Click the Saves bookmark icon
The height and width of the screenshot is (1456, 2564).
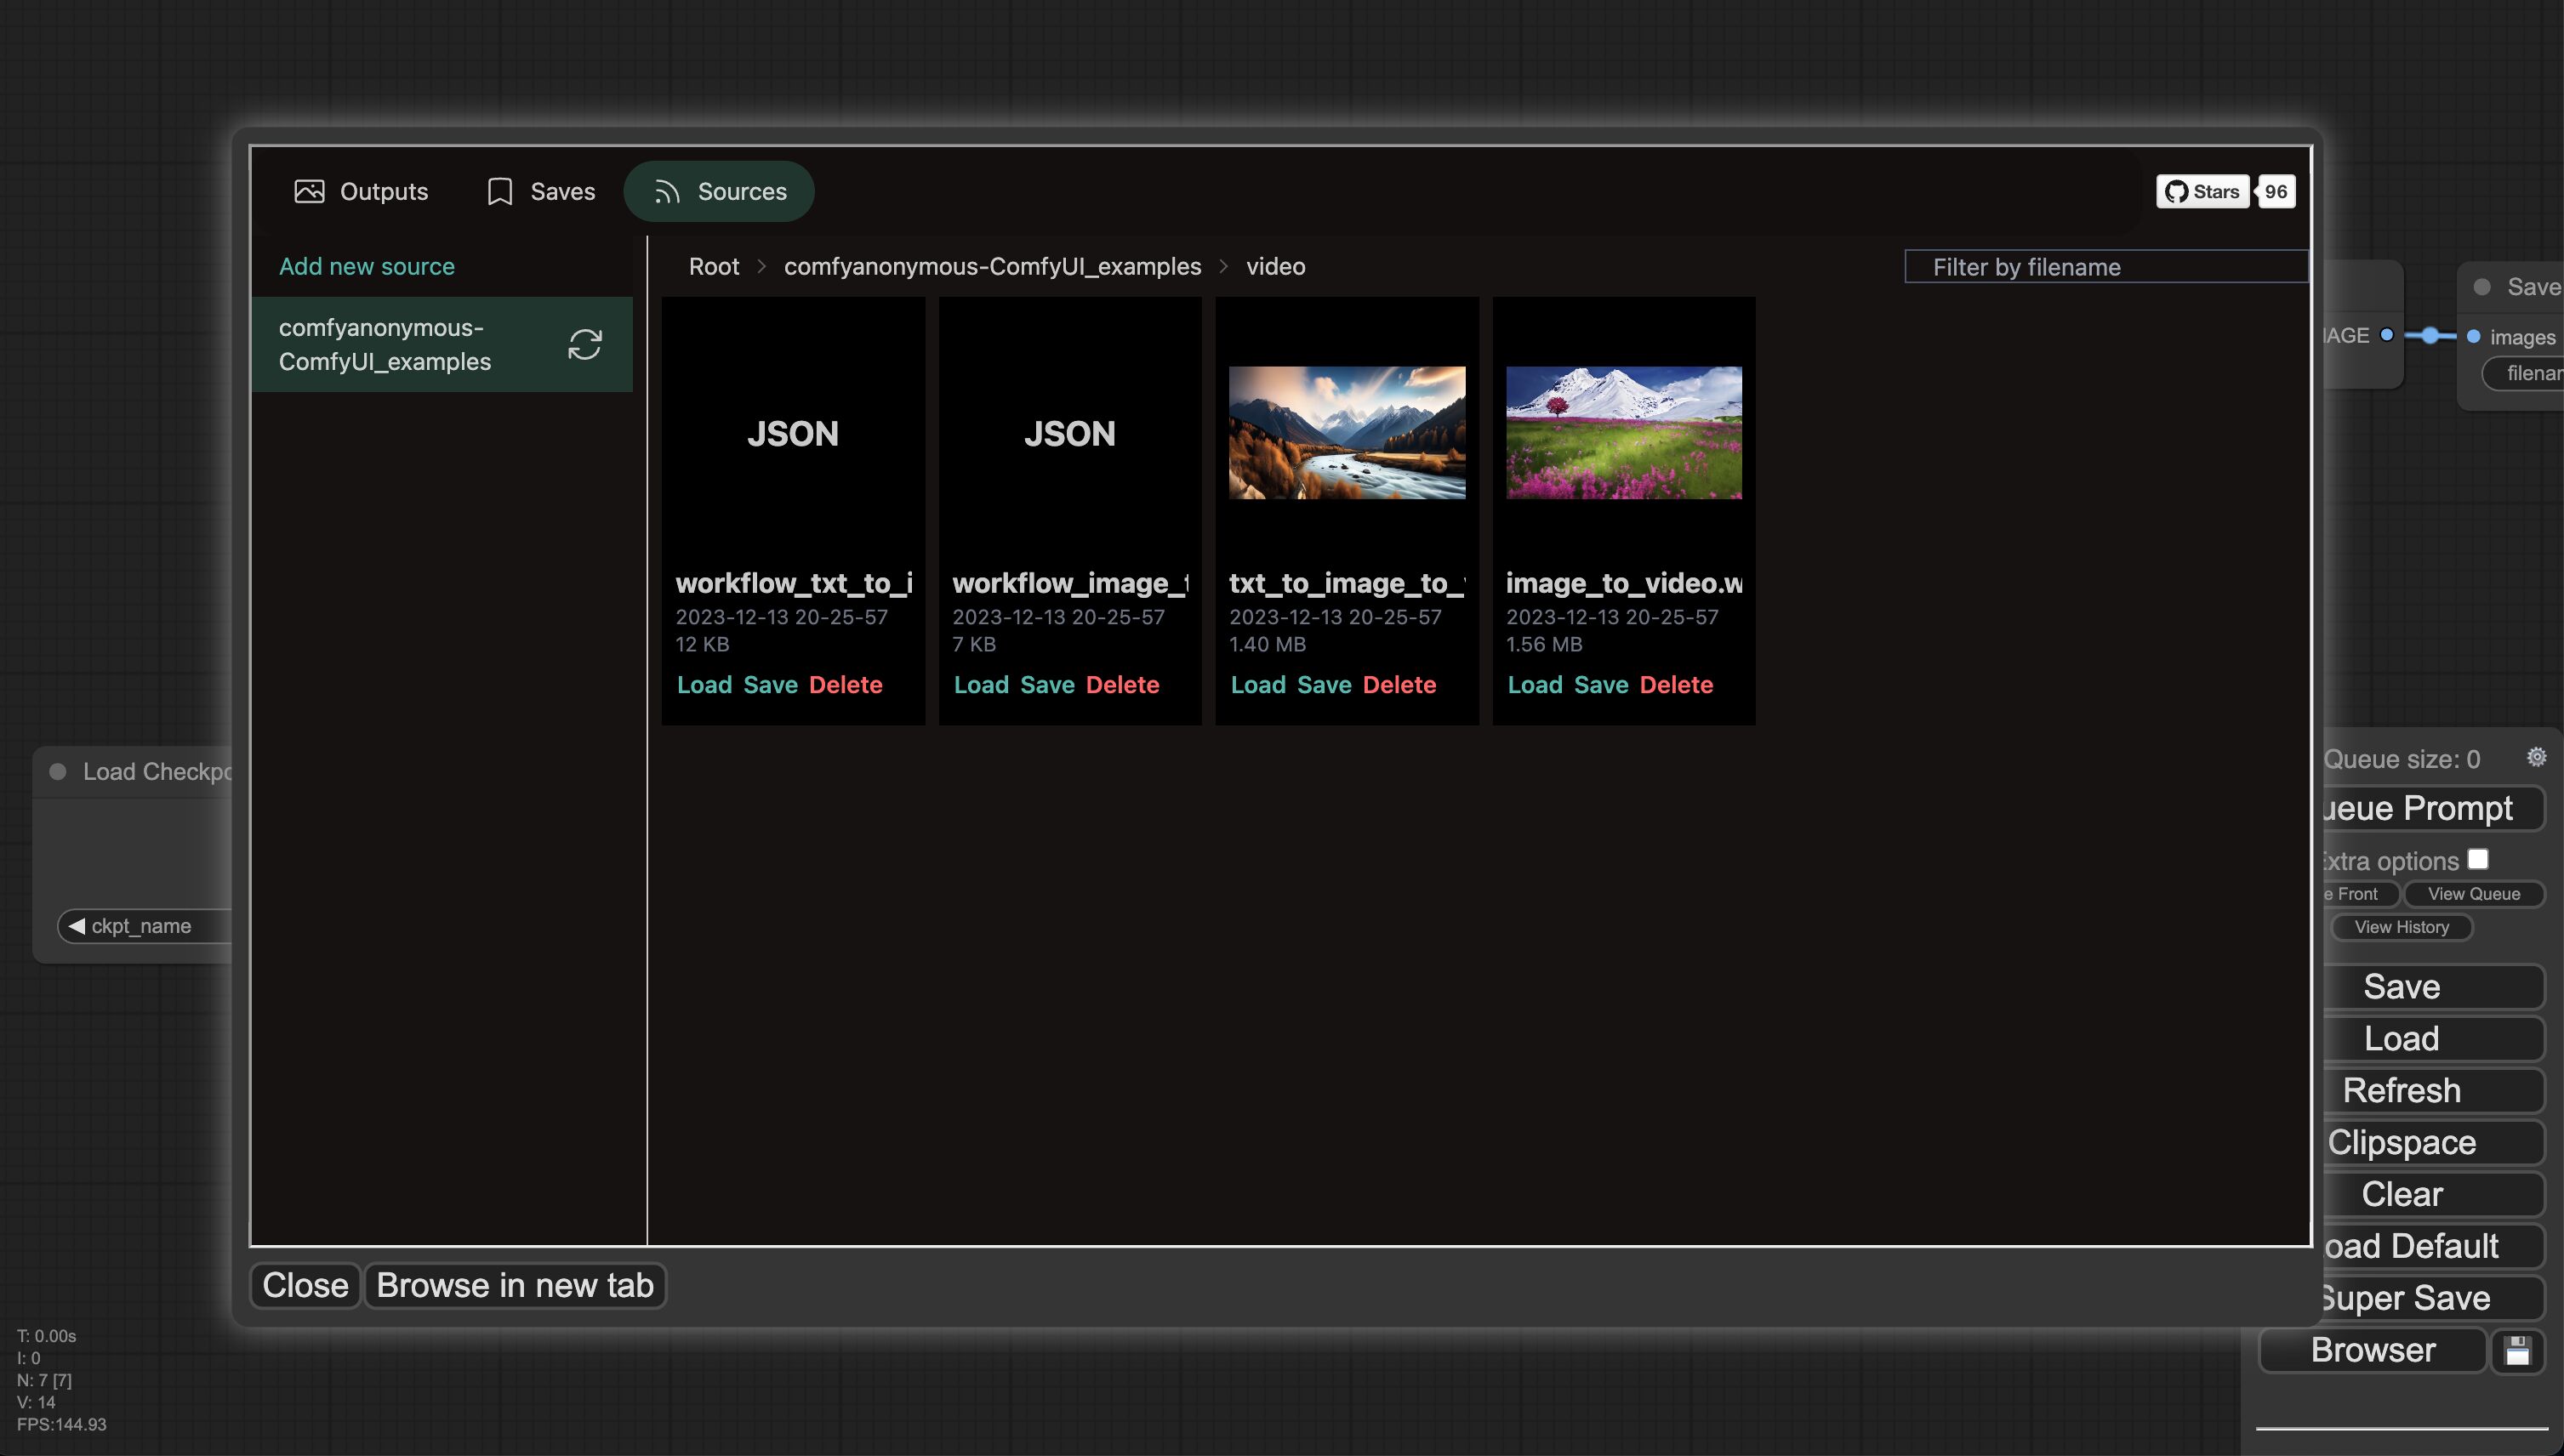coord(499,191)
